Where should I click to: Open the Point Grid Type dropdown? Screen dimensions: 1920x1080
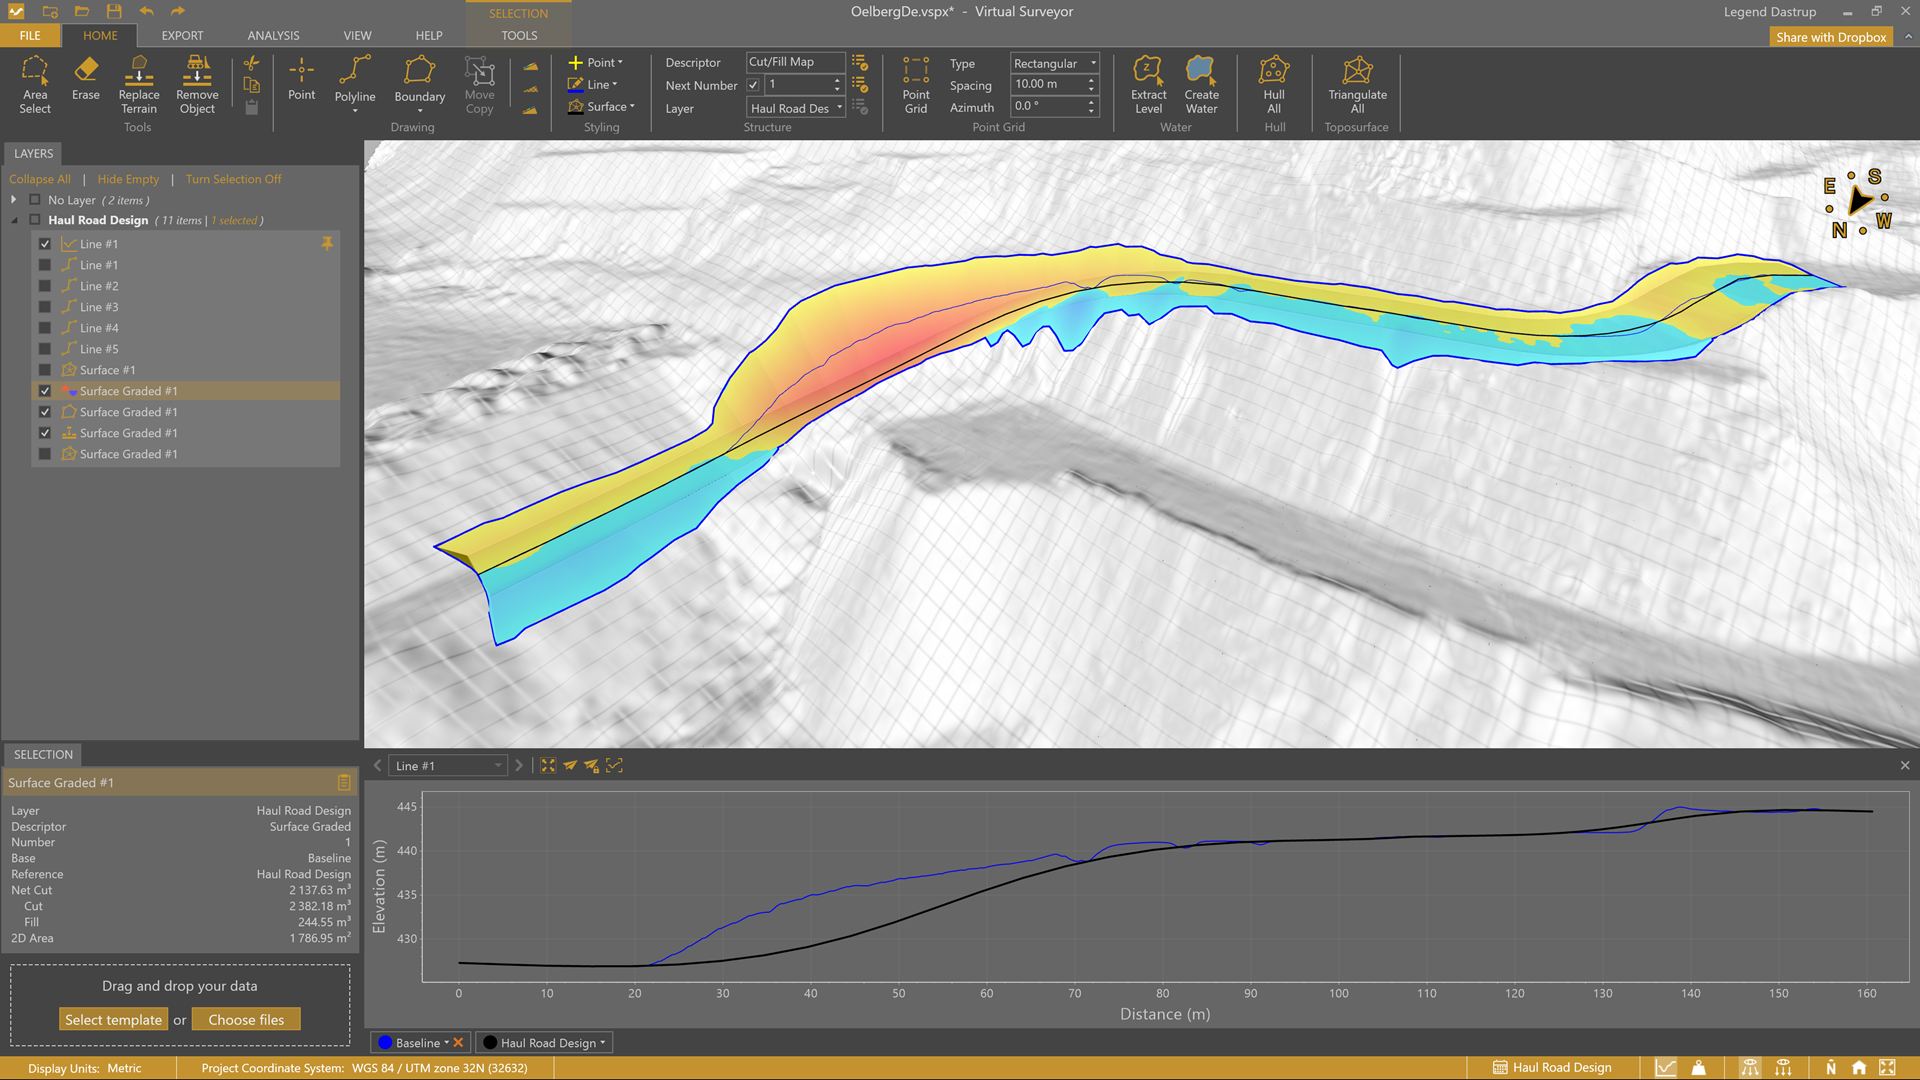click(1054, 63)
